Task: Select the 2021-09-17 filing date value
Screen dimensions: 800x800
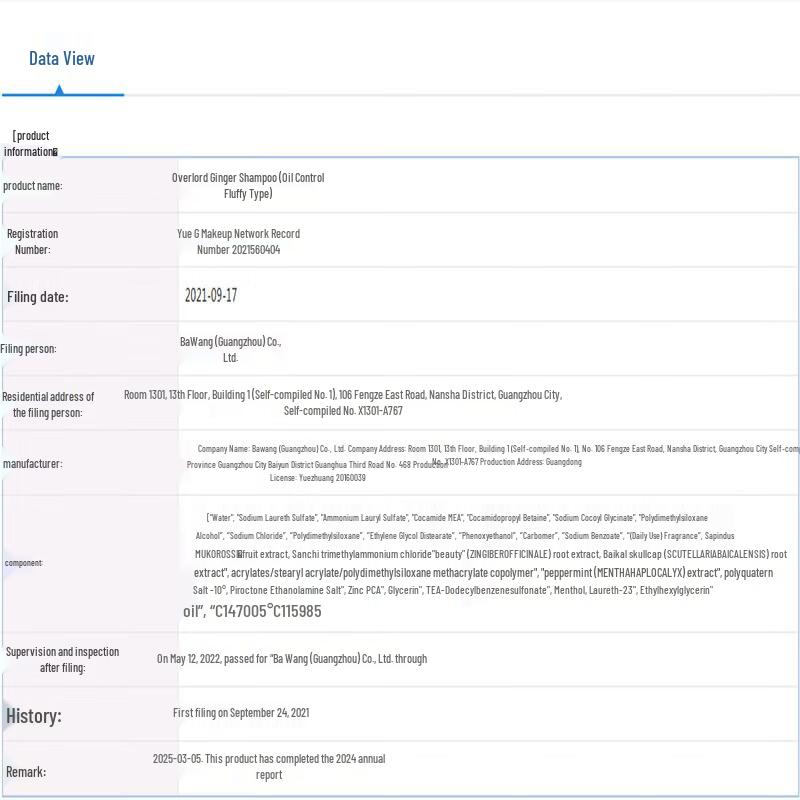Action: [211, 296]
